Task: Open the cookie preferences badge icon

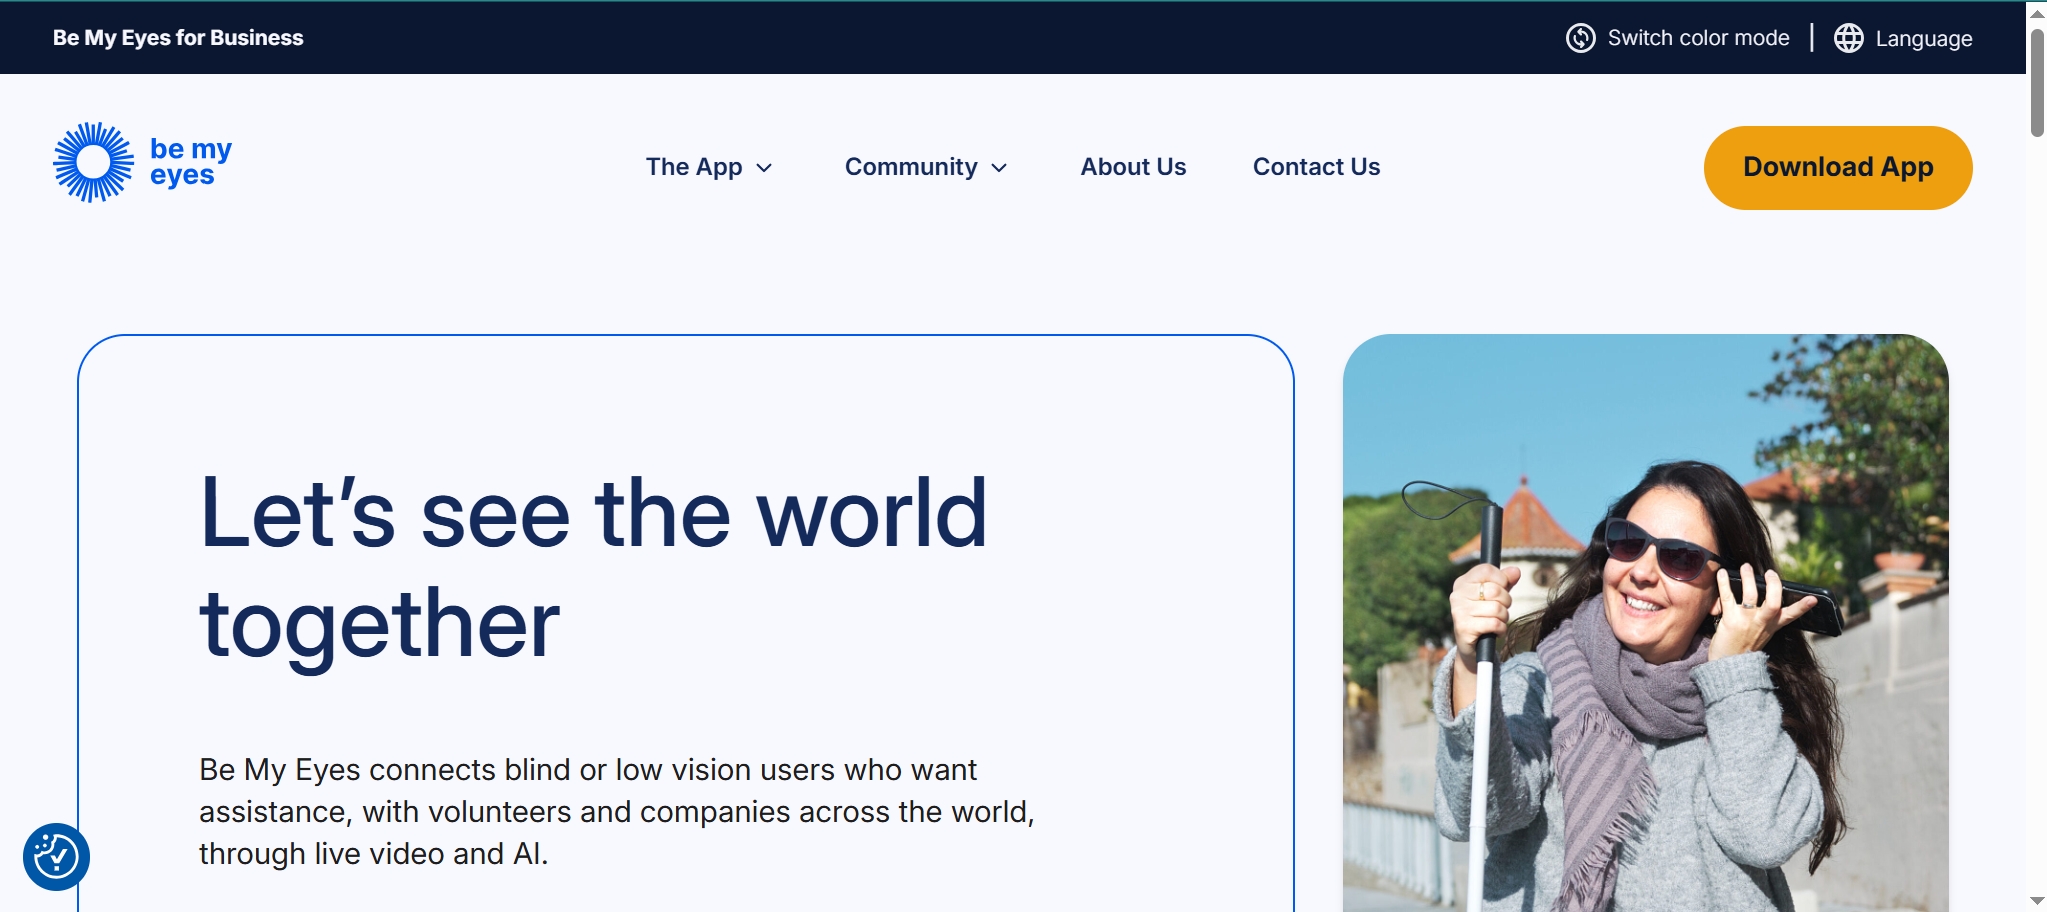Action: click(x=56, y=856)
